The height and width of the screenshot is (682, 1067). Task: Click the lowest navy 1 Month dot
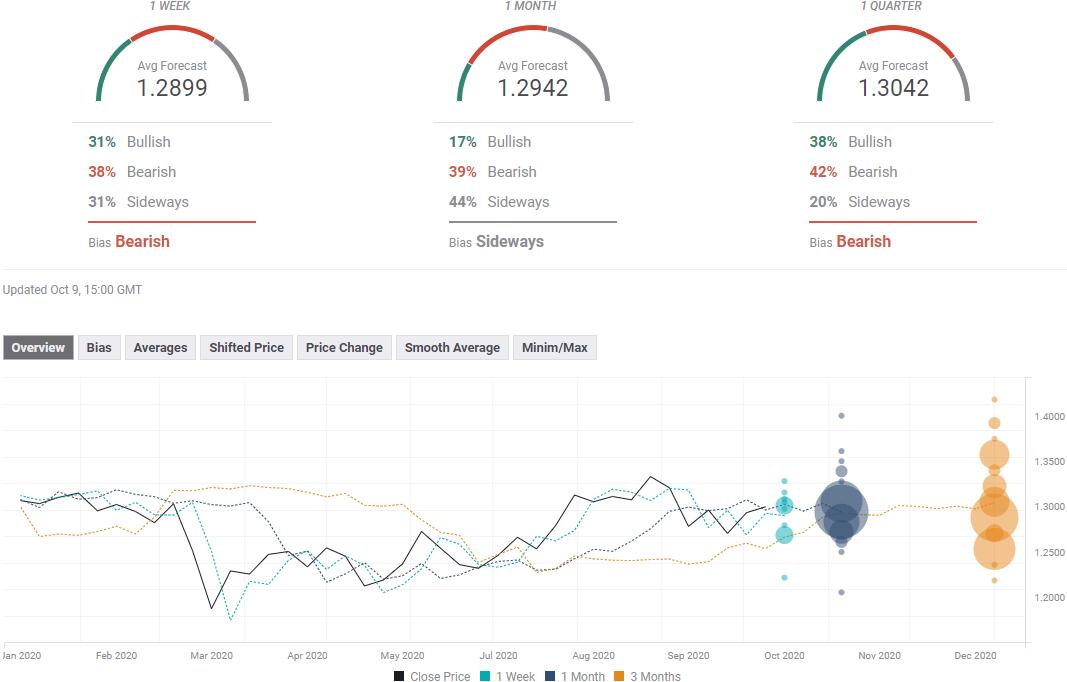point(842,592)
